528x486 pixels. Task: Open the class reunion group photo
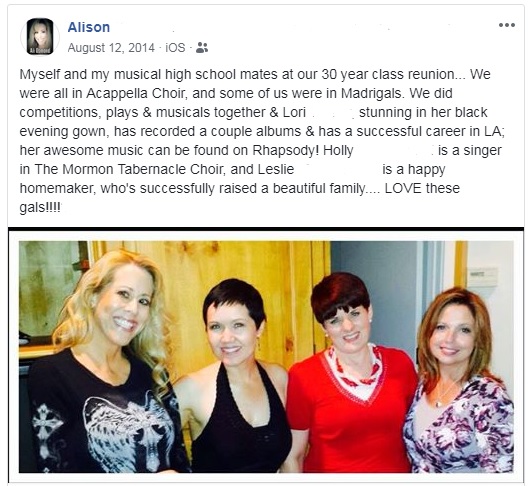click(x=266, y=356)
